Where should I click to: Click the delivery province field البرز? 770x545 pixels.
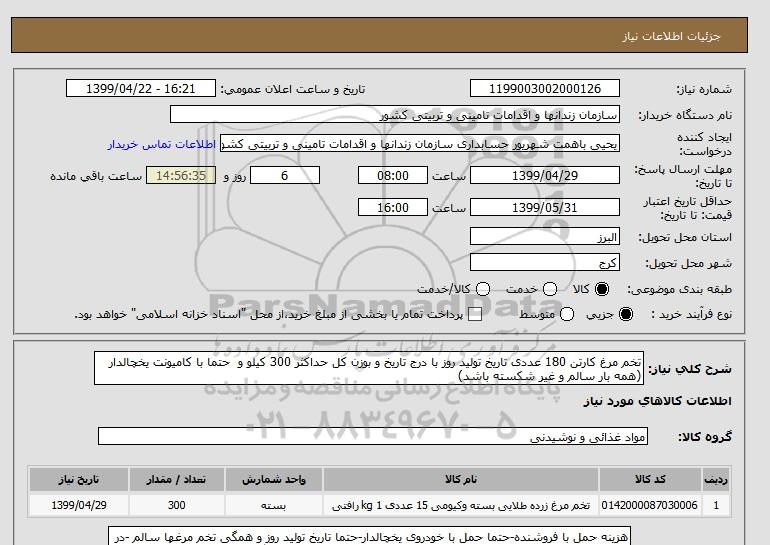point(545,236)
